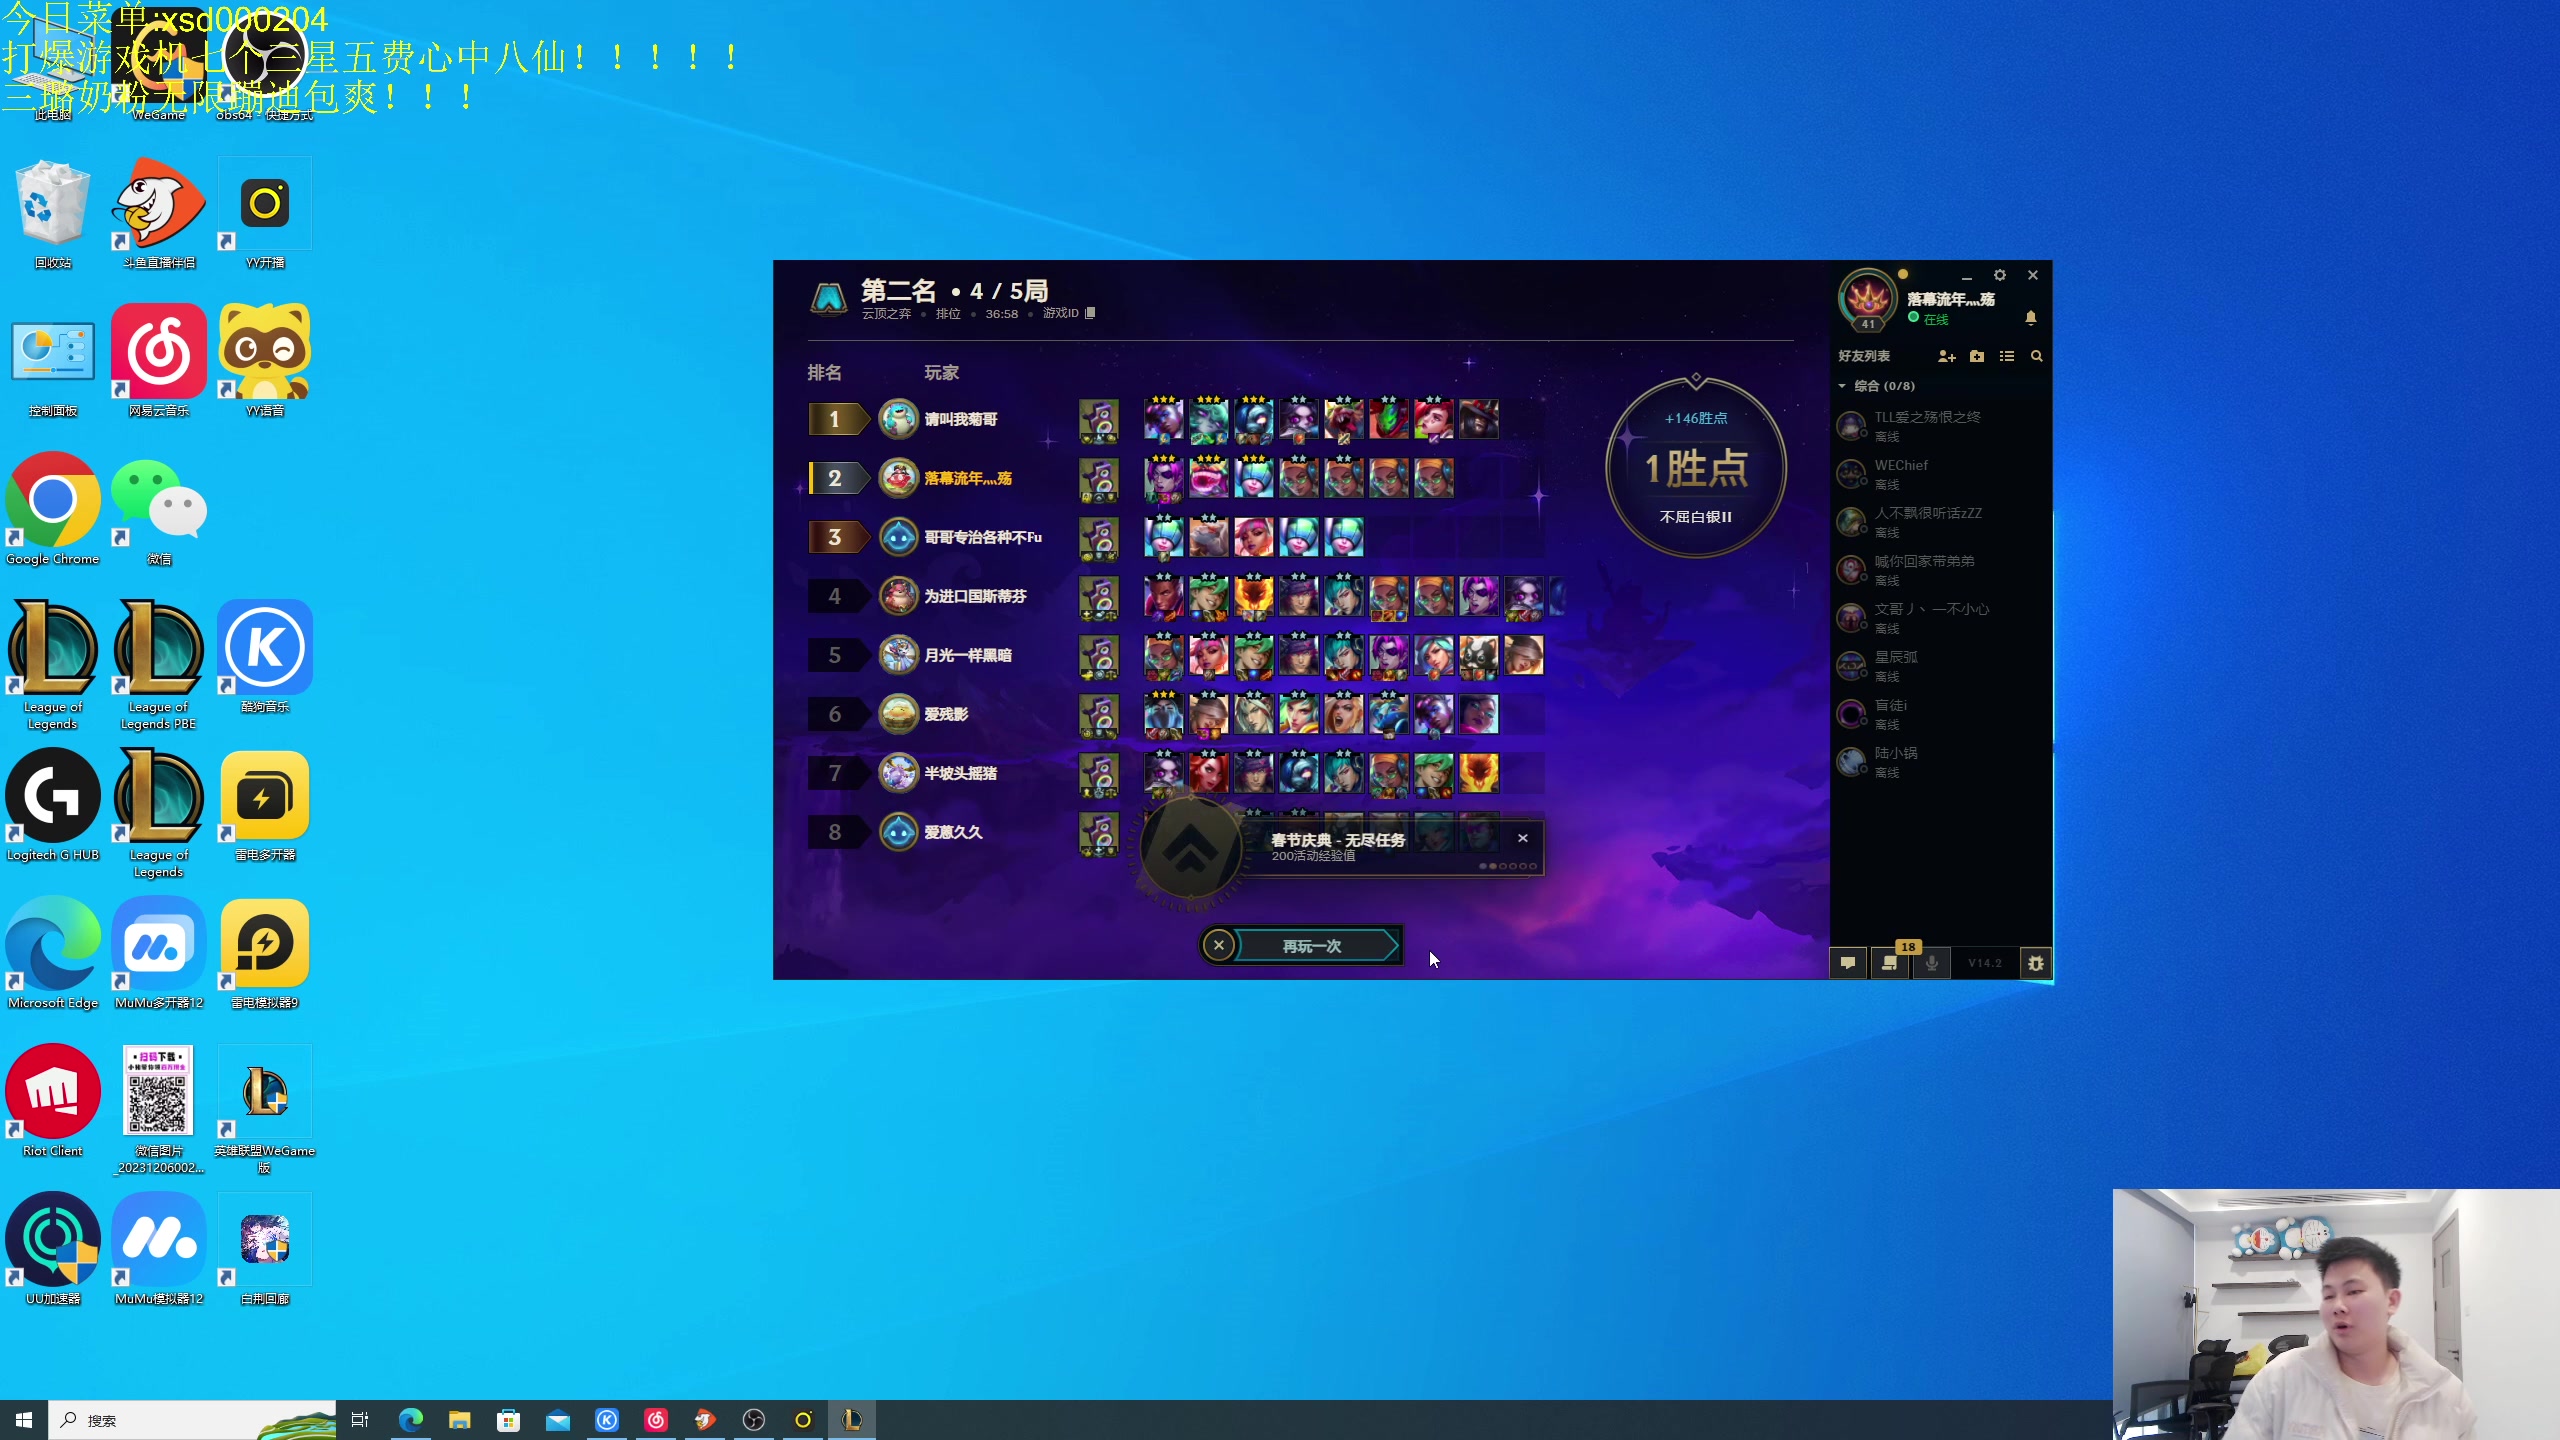Select friend 盲徒i
Screen dimensions: 2560x1440
click(x=1938, y=713)
